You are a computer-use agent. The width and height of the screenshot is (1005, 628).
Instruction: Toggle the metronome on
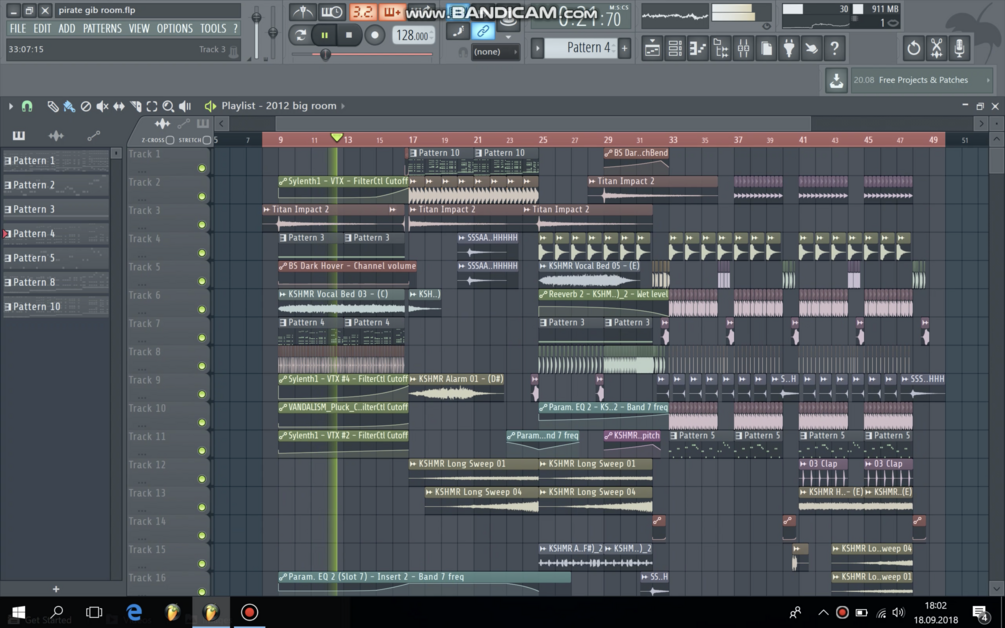302,12
